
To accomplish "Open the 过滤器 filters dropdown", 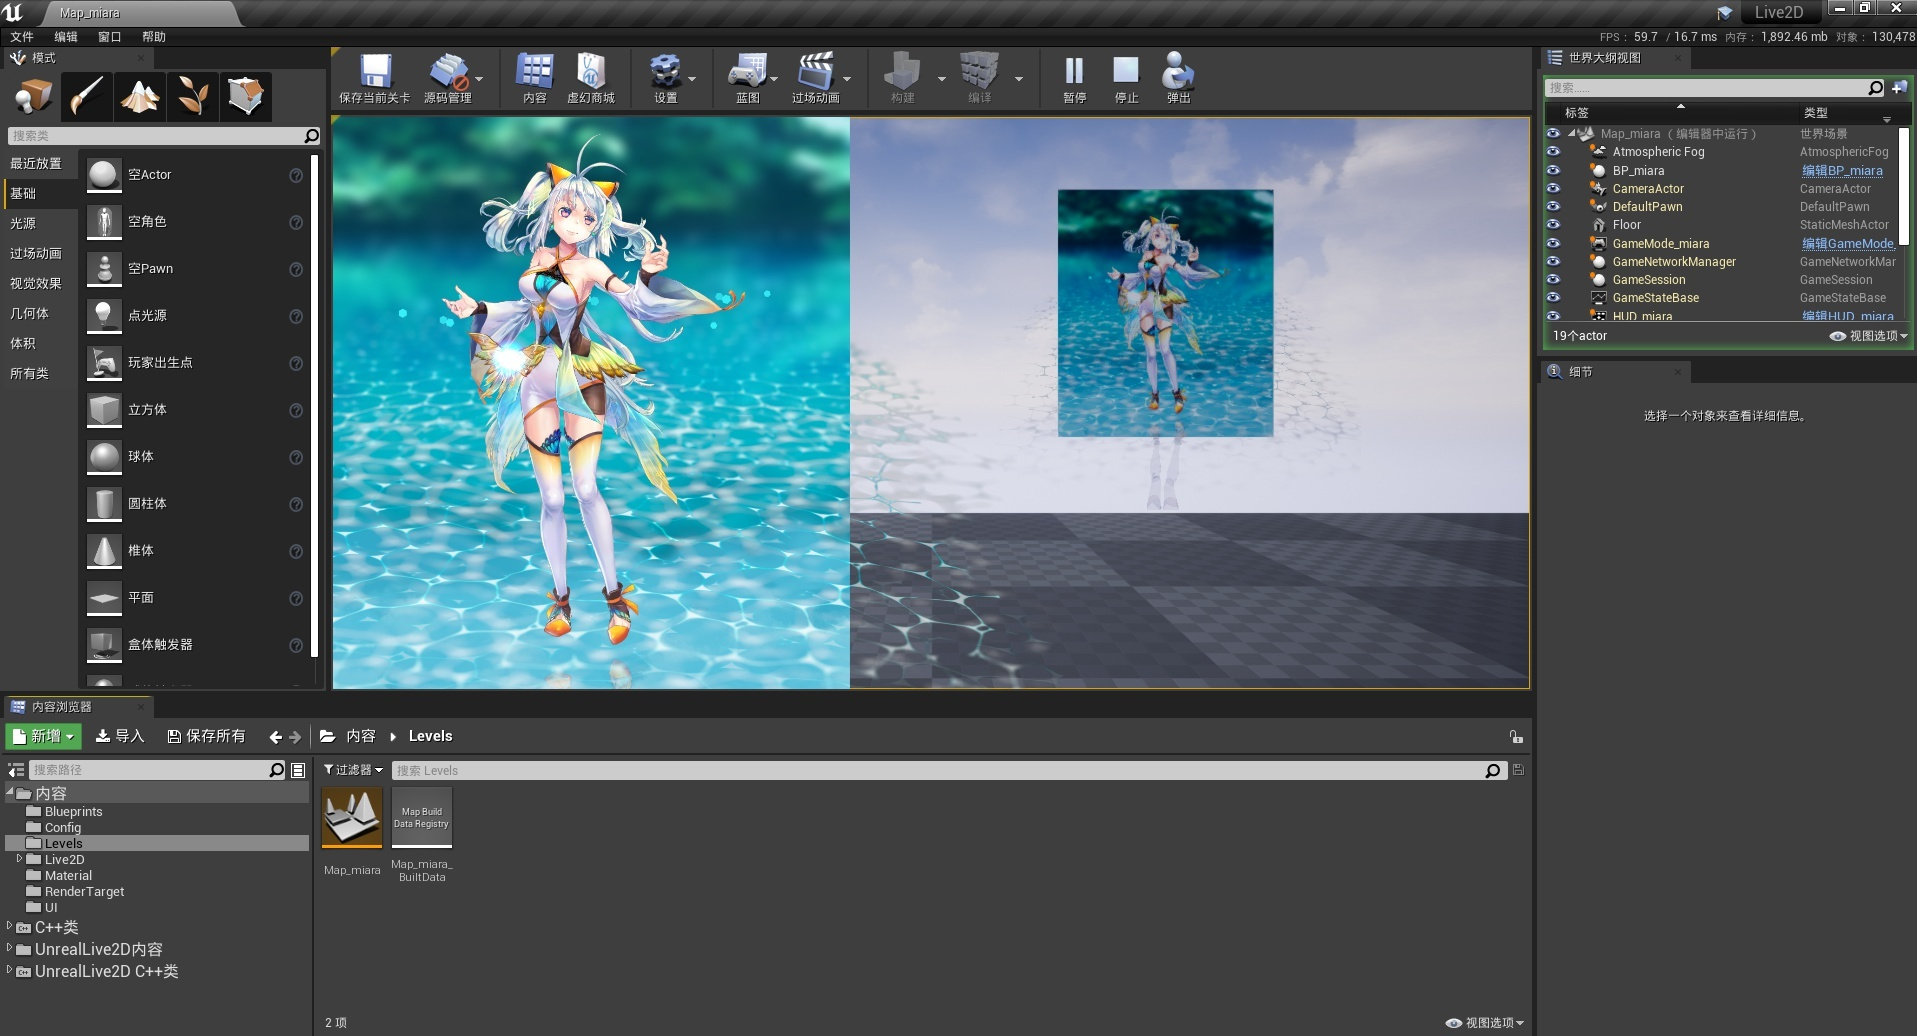I will (x=354, y=770).
